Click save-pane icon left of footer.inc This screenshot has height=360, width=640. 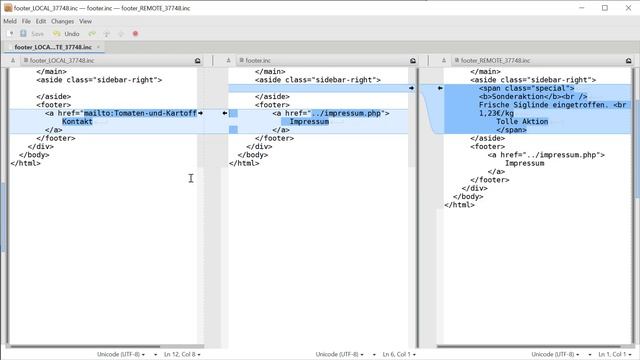tap(228, 60)
